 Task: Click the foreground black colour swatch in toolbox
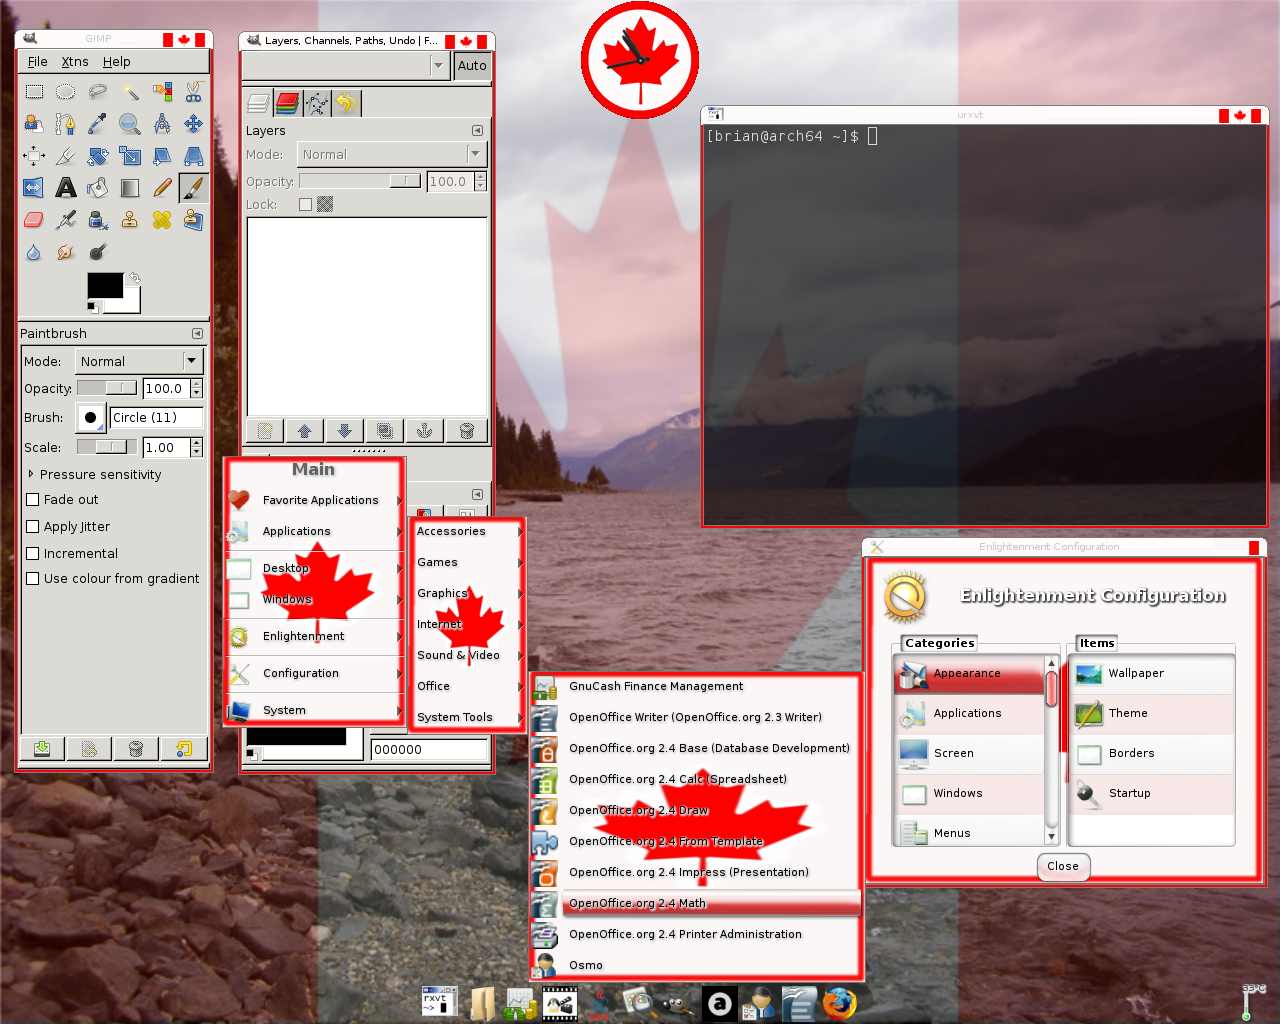pos(105,286)
